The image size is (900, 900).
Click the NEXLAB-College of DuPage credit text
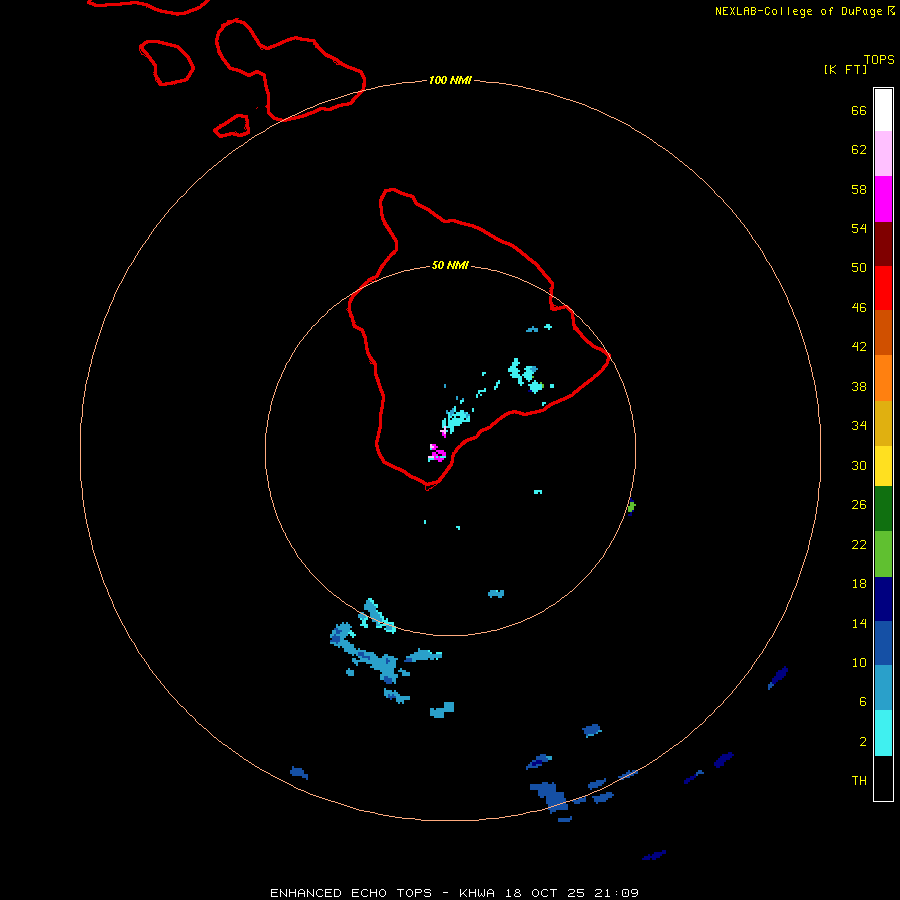[x=800, y=11]
